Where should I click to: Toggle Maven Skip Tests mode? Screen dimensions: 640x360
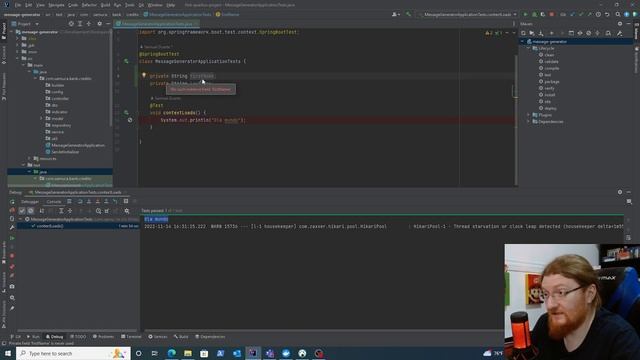(x=589, y=33)
